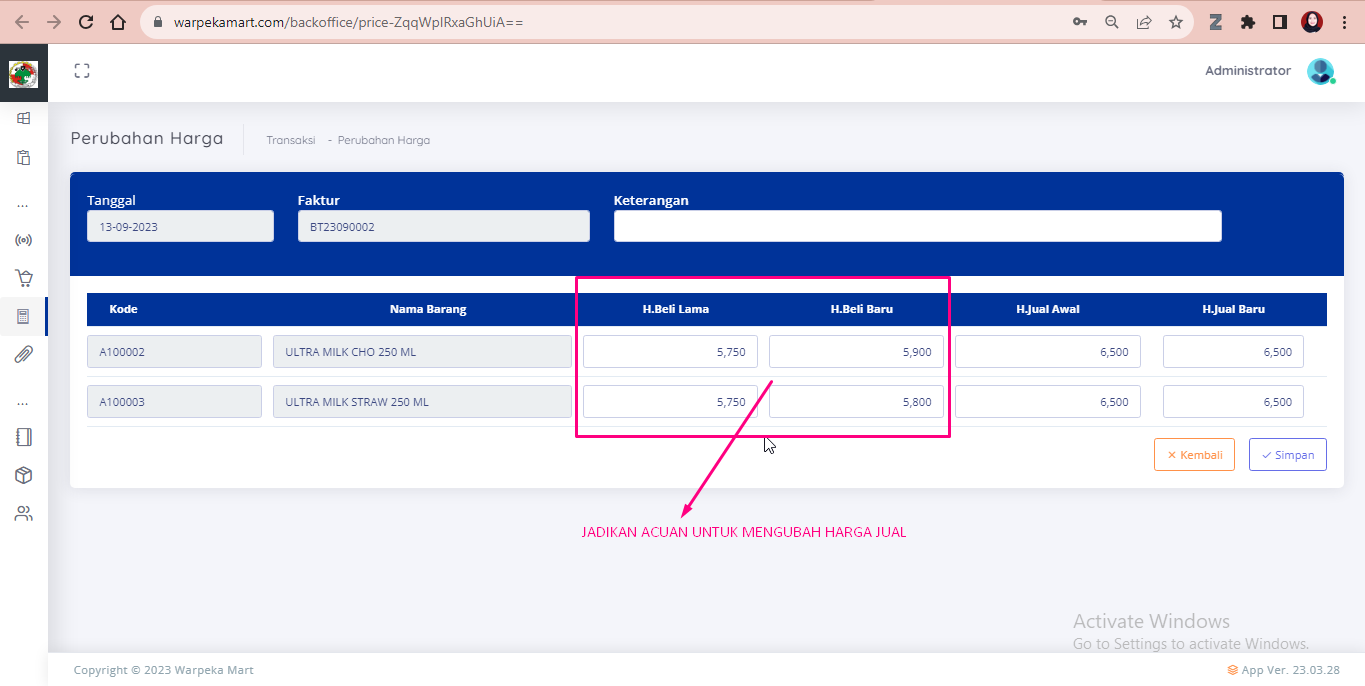Click H.Jual Baru field for ULTRA MILK CHO
1365x686 pixels.
click(1233, 352)
